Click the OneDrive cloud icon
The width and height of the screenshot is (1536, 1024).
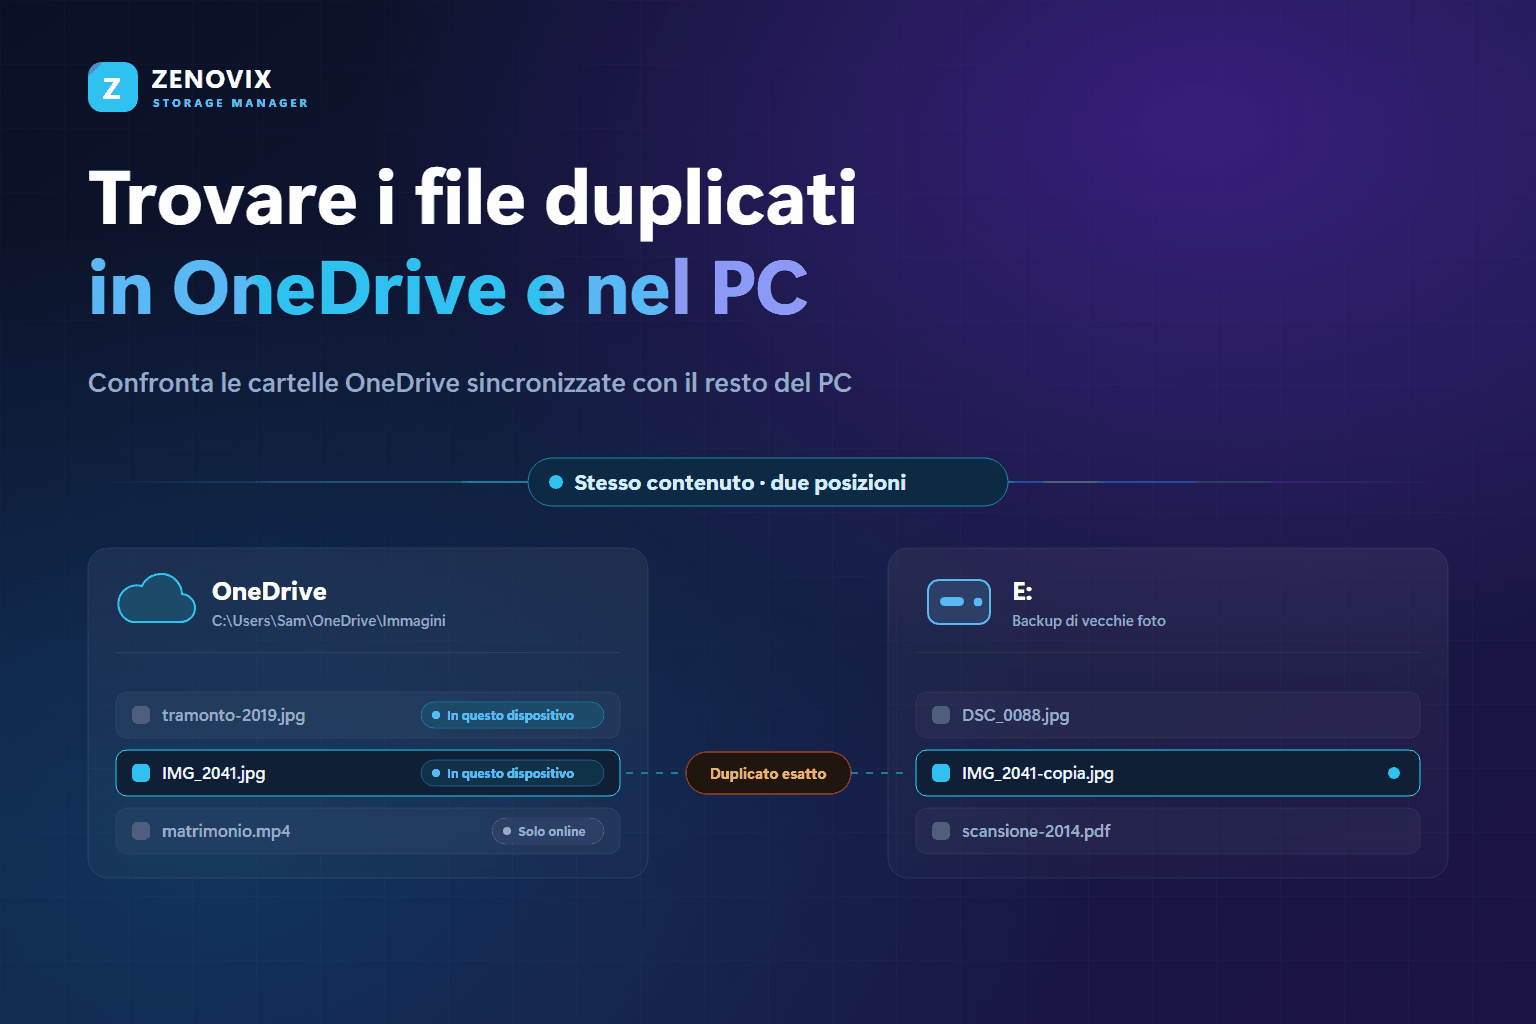click(157, 599)
